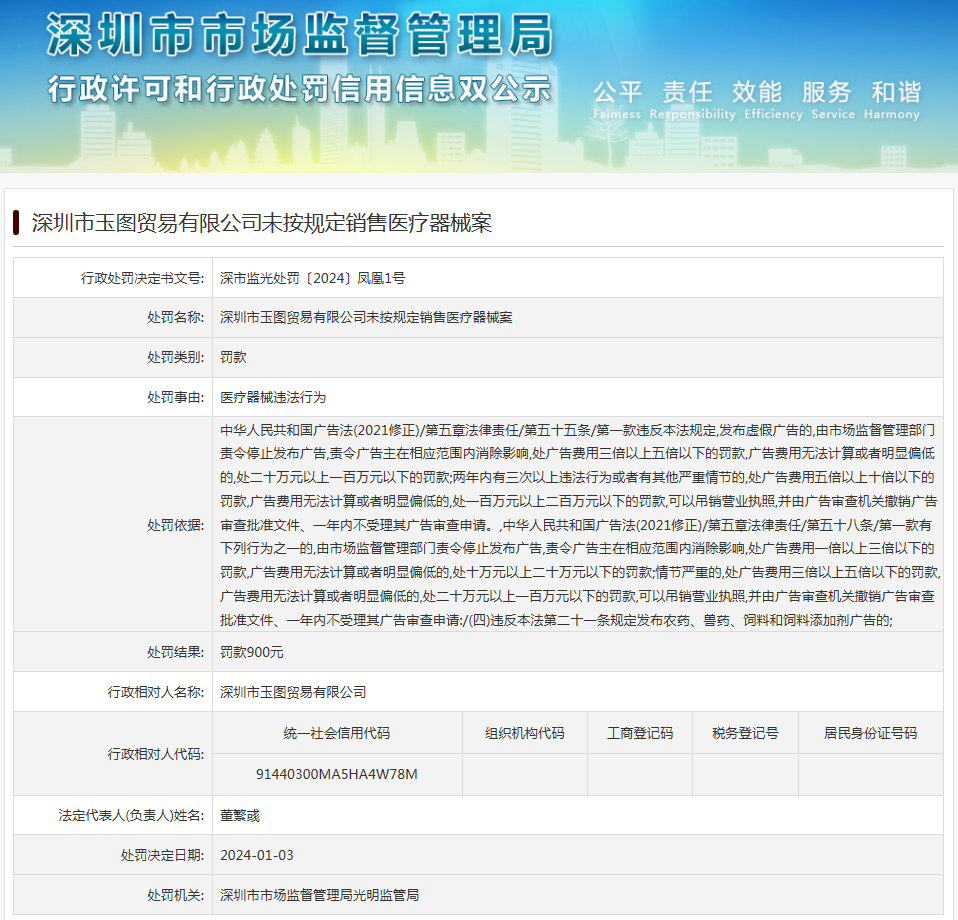Image resolution: width=958 pixels, height=920 pixels.
Task: Click the page heading 深圳市玉图贸易有限公司未按规定销售医疗器械案
Action: [x=261, y=223]
